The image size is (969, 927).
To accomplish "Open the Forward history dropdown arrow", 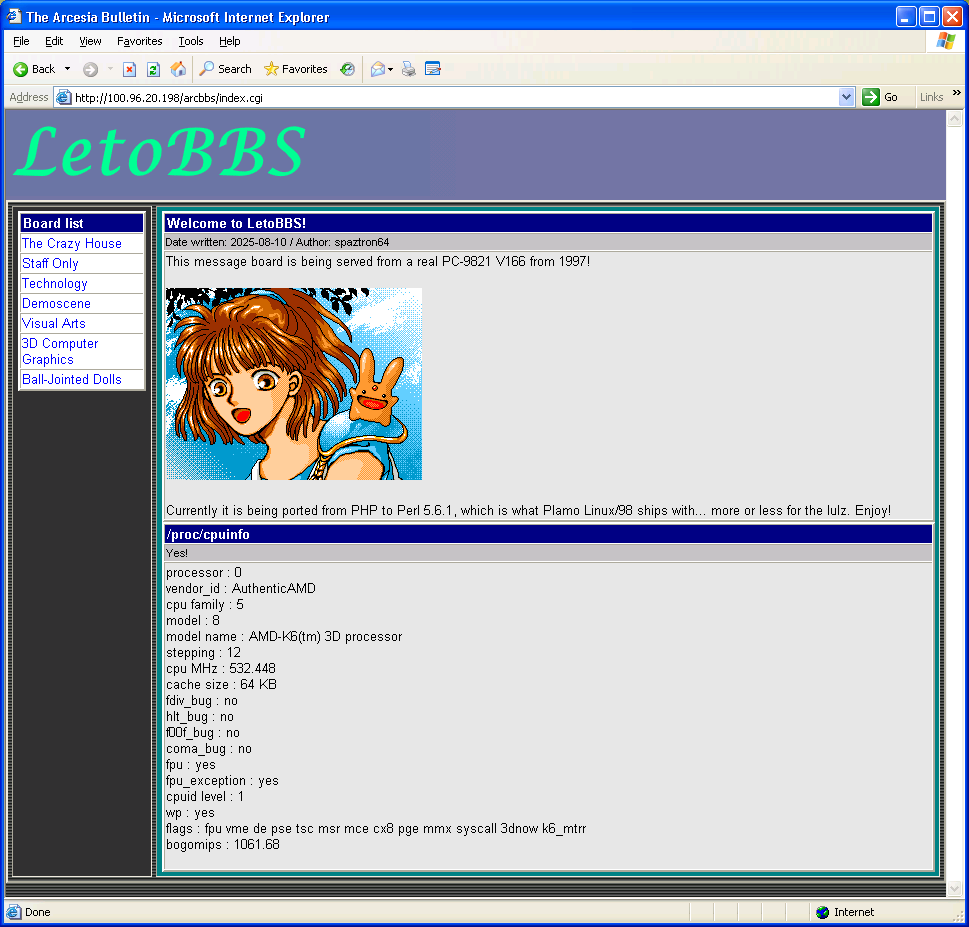I will [110, 69].
